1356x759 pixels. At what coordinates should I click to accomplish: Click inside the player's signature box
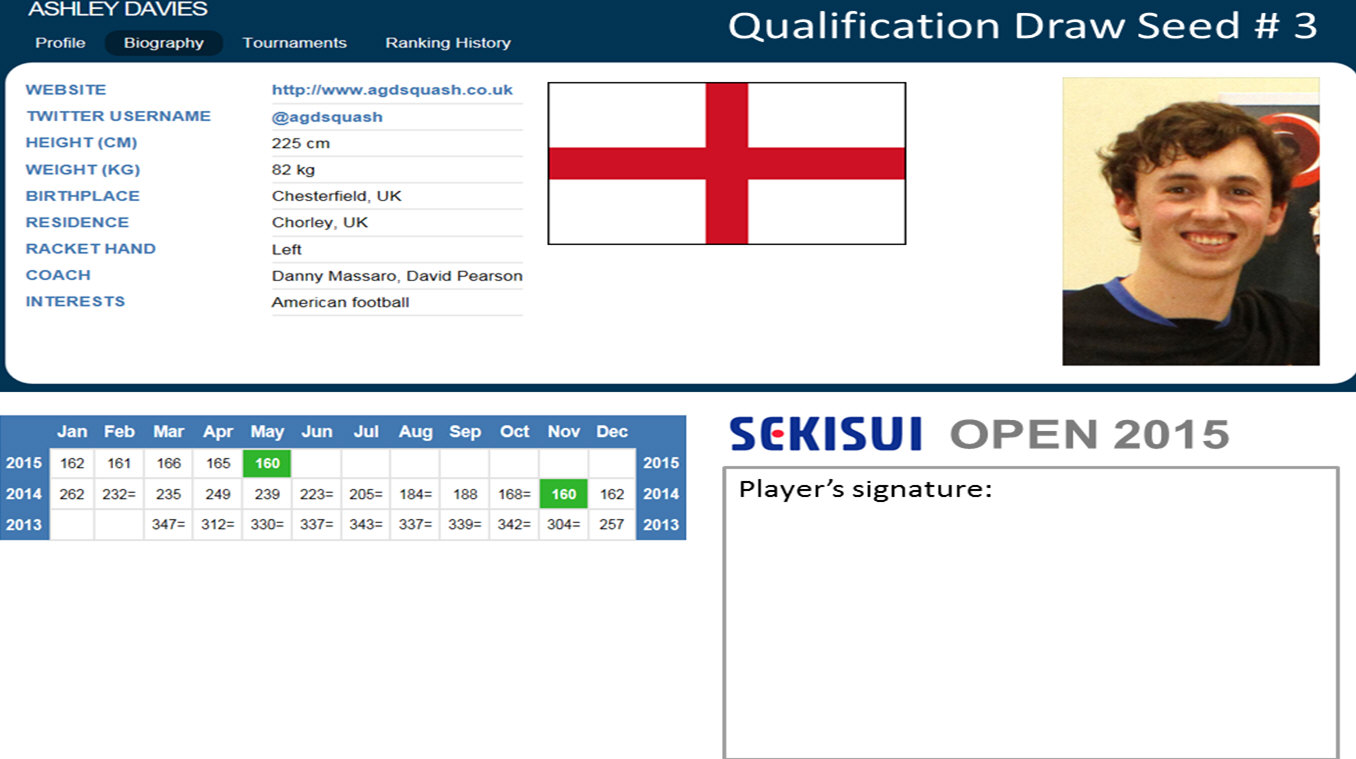pyautogui.click(x=1030, y=620)
